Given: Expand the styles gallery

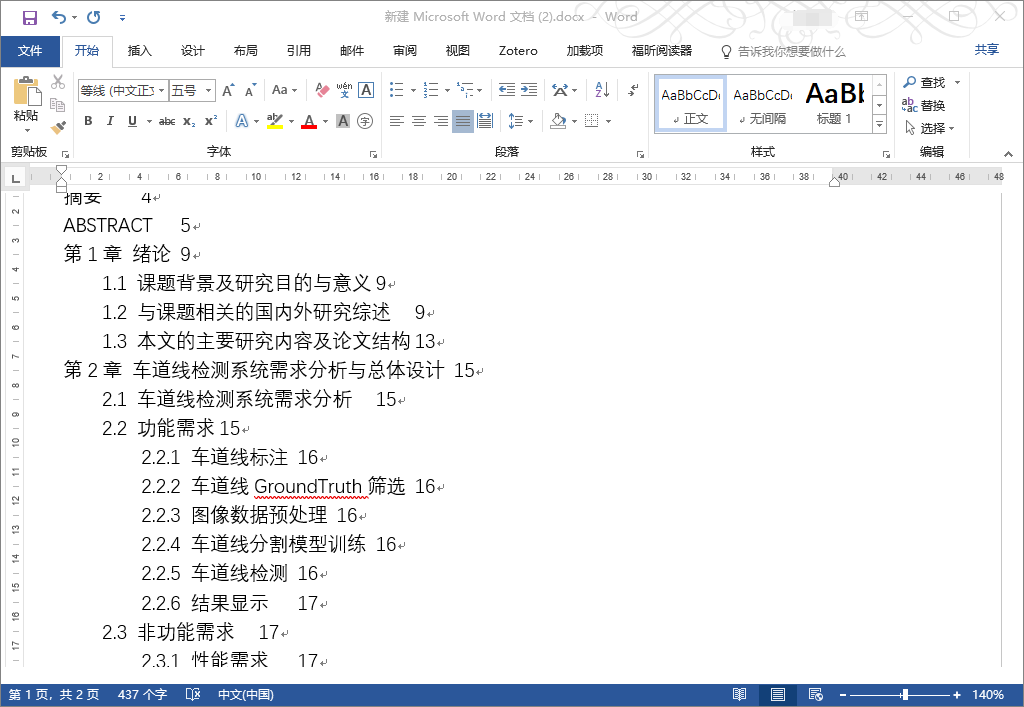Looking at the screenshot, I should pyautogui.click(x=880, y=124).
